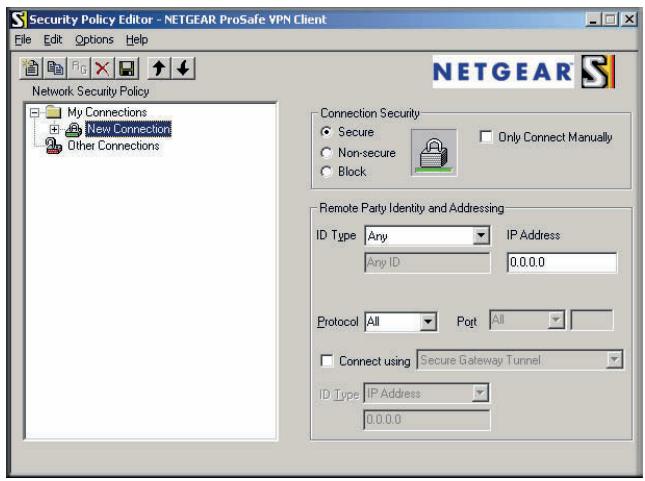Click the padlock security image

click(x=434, y=153)
